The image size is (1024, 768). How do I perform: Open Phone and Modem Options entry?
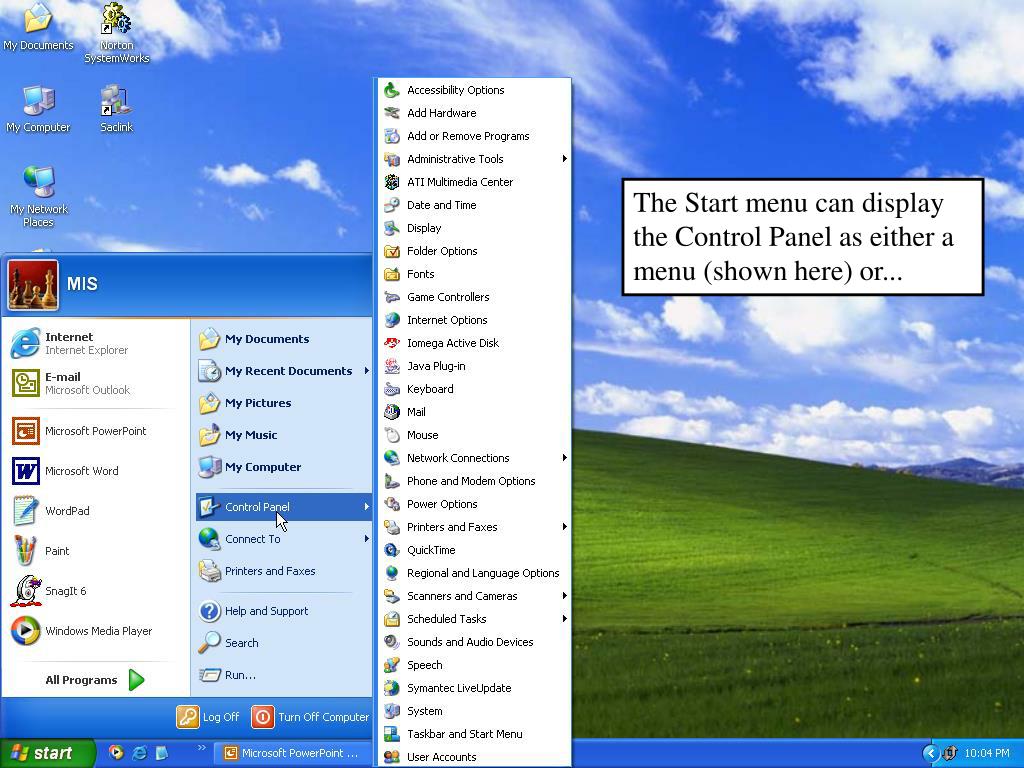tap(471, 481)
